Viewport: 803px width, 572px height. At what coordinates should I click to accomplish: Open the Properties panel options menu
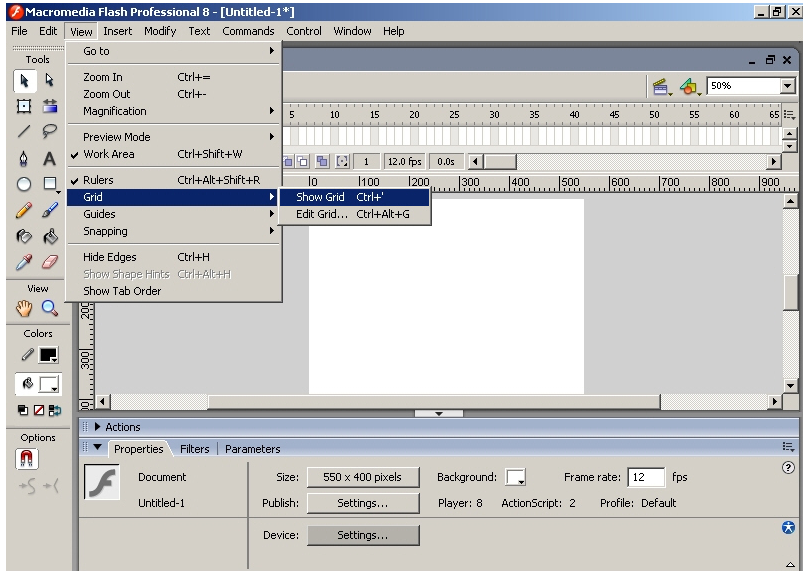coord(788,447)
